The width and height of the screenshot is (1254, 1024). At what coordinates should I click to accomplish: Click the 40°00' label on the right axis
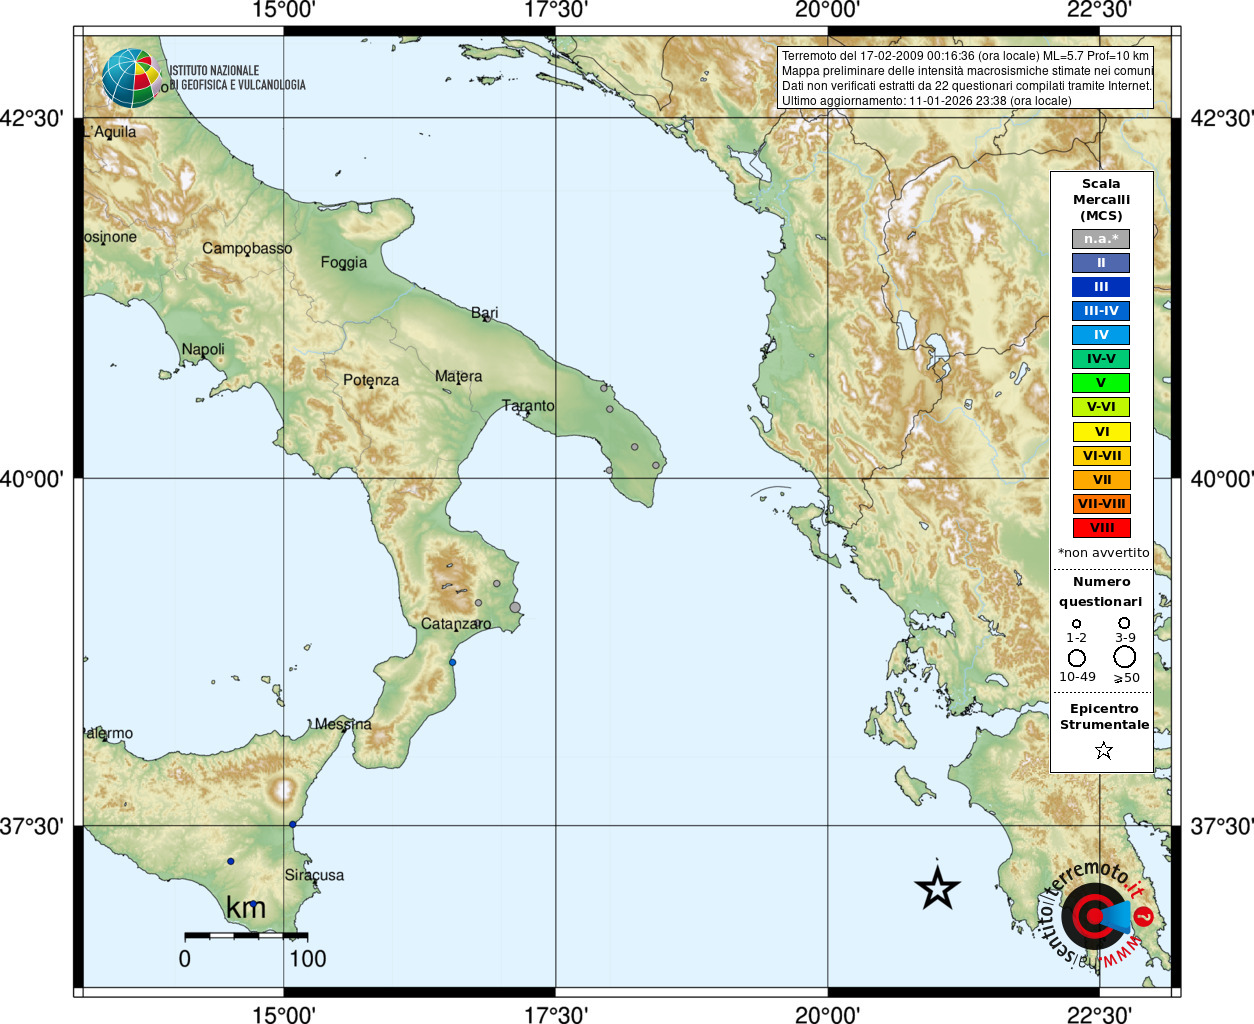1221,479
